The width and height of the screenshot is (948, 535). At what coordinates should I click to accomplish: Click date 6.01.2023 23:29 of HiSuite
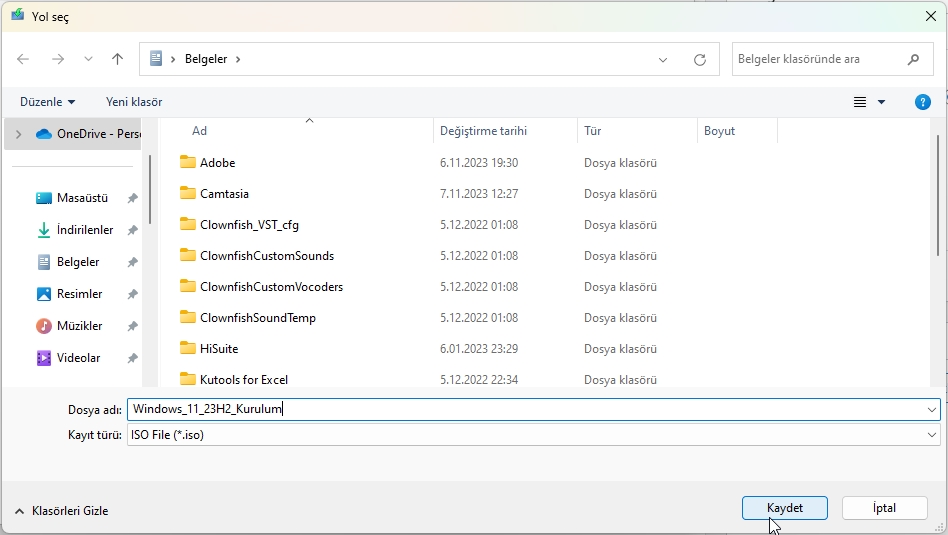coord(479,349)
